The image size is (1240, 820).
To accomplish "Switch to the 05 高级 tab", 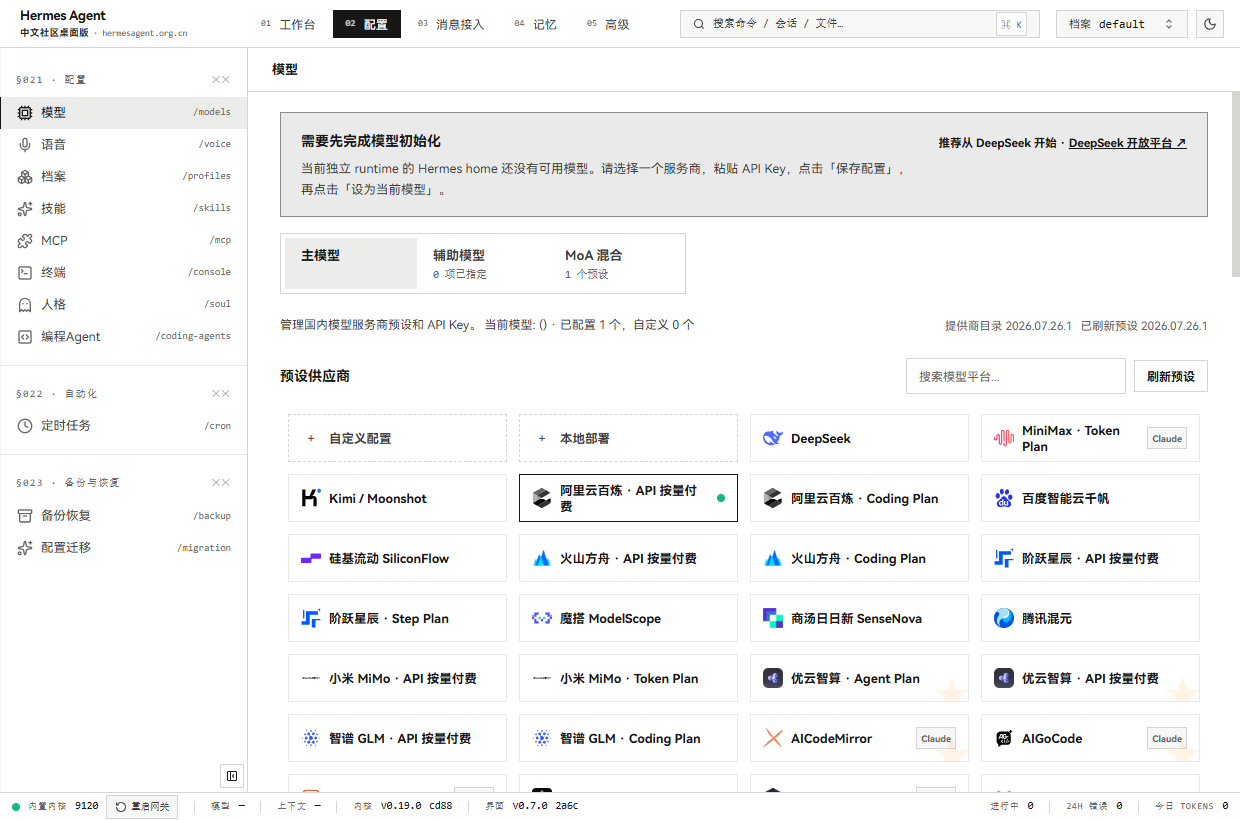I will pyautogui.click(x=608, y=24).
